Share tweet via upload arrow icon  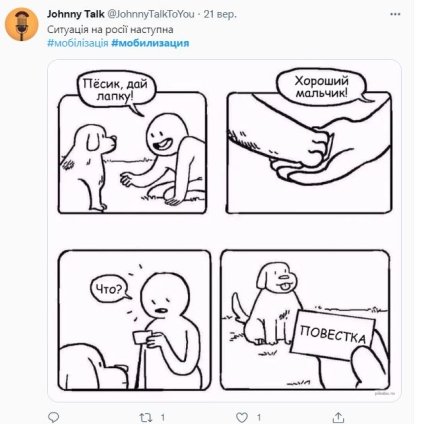[338, 417]
